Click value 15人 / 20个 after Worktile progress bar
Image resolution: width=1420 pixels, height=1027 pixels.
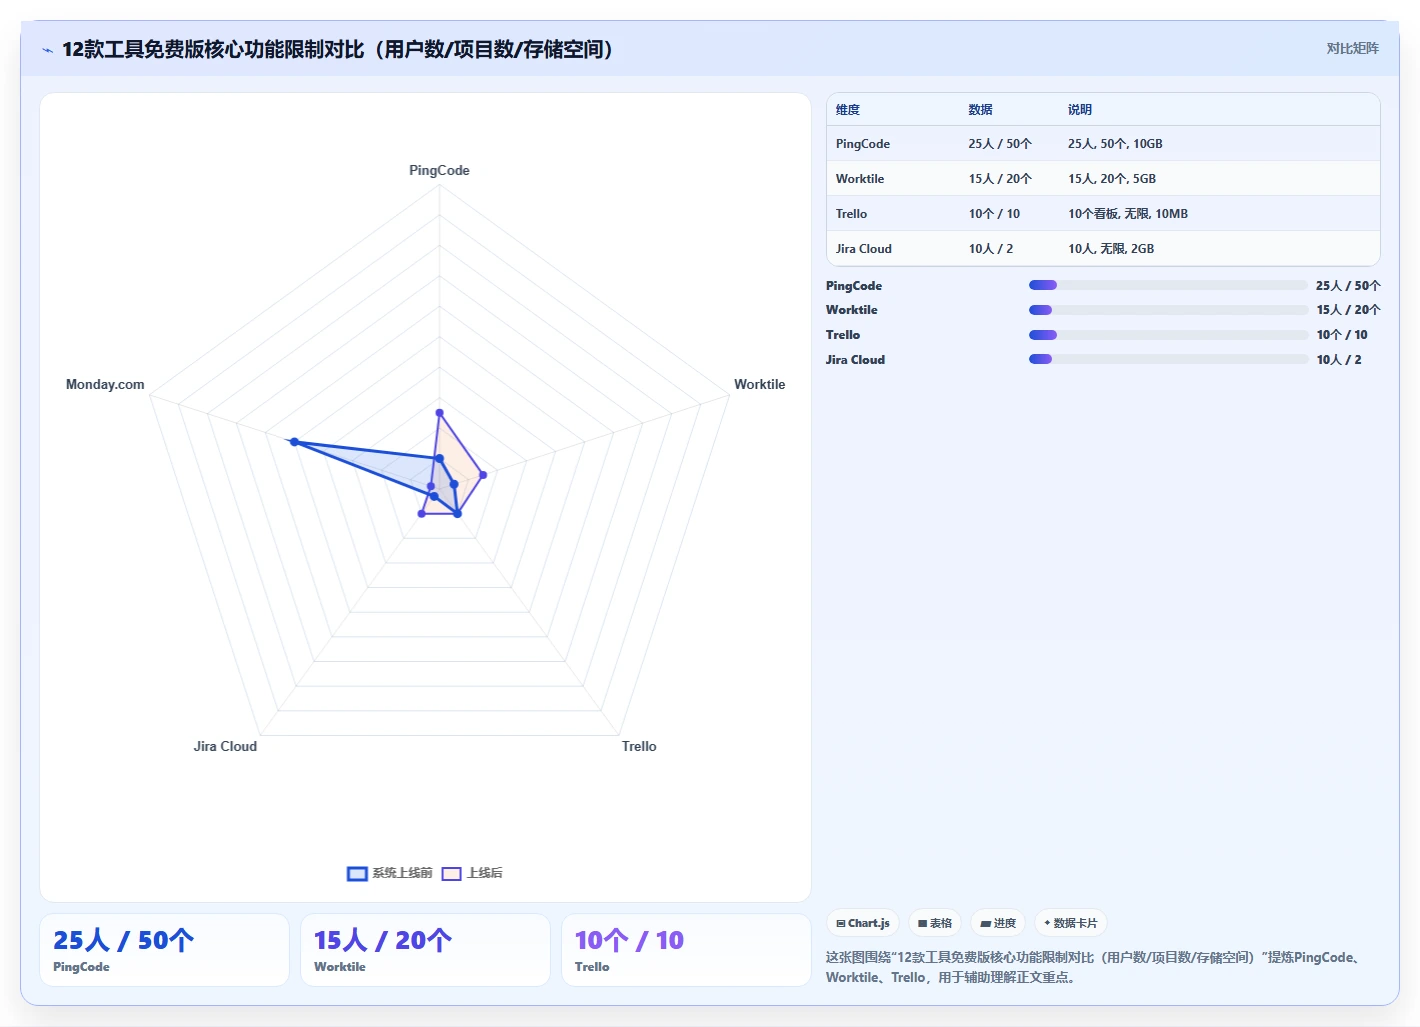point(1348,310)
